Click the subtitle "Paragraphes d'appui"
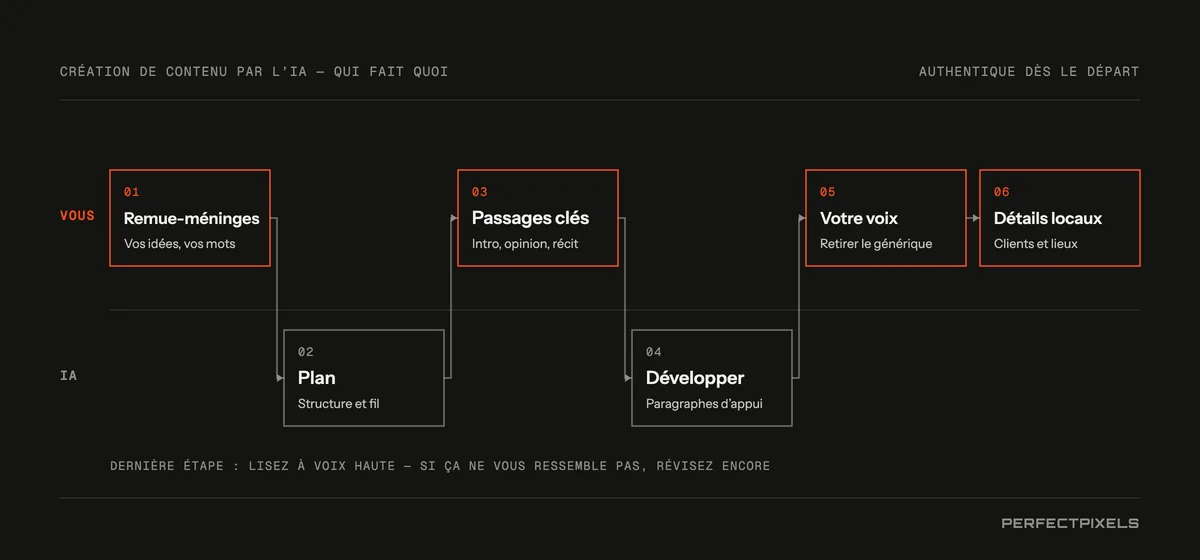1200x560 pixels. 704,404
